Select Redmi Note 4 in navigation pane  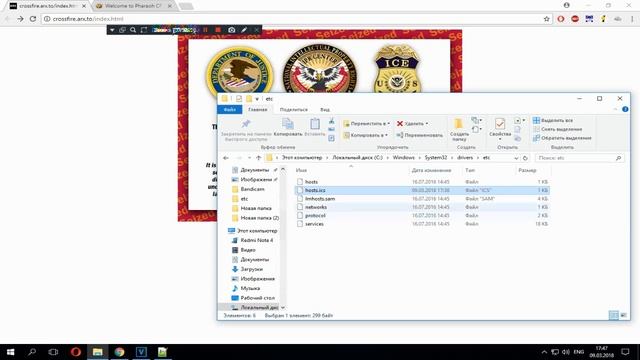[x=256, y=240]
